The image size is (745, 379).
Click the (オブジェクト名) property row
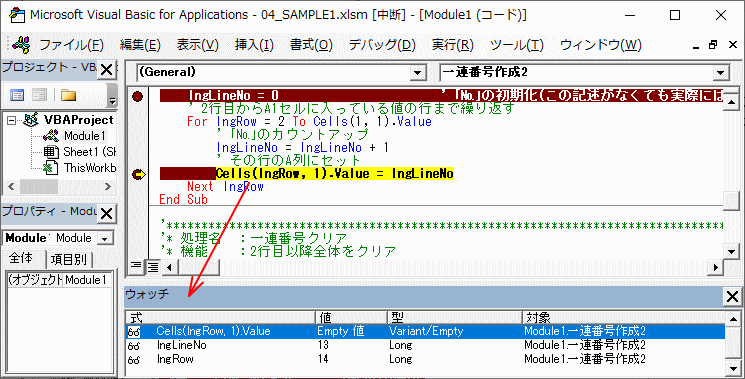60,280
